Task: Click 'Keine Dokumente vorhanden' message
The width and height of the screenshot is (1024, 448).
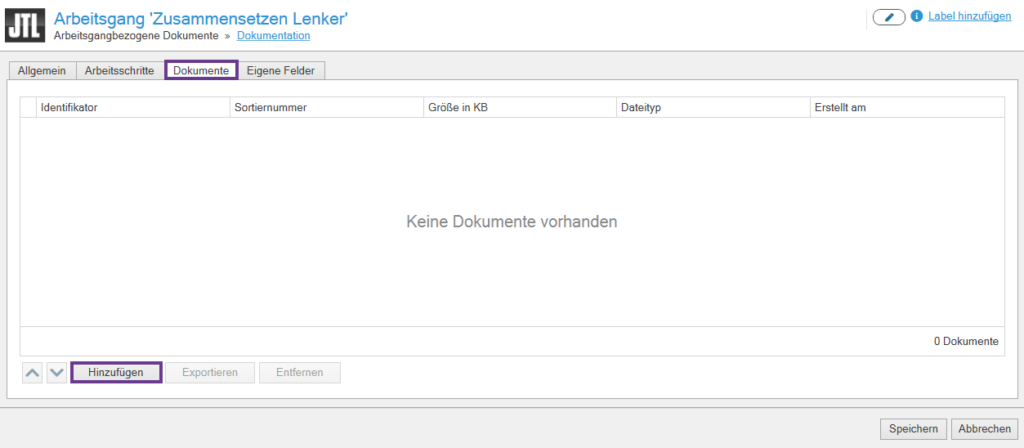Action: [x=512, y=222]
